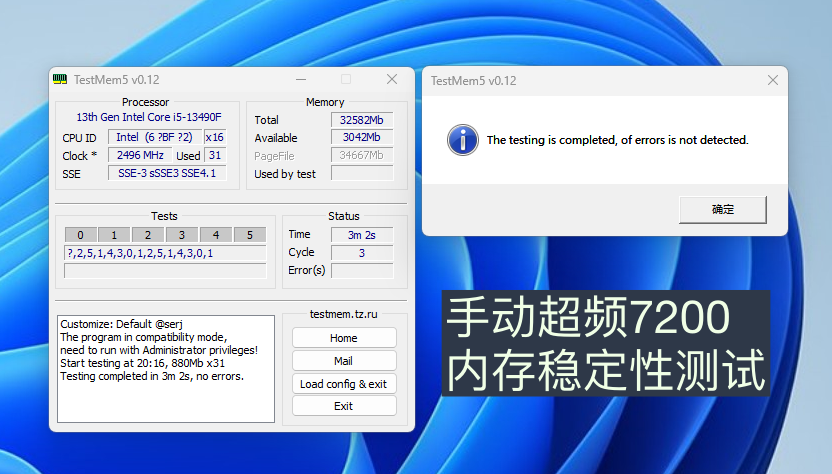Viewport: 832px width, 474px height.
Task: Click the dialog message 'The testing is completed'
Action: click(x=618, y=140)
